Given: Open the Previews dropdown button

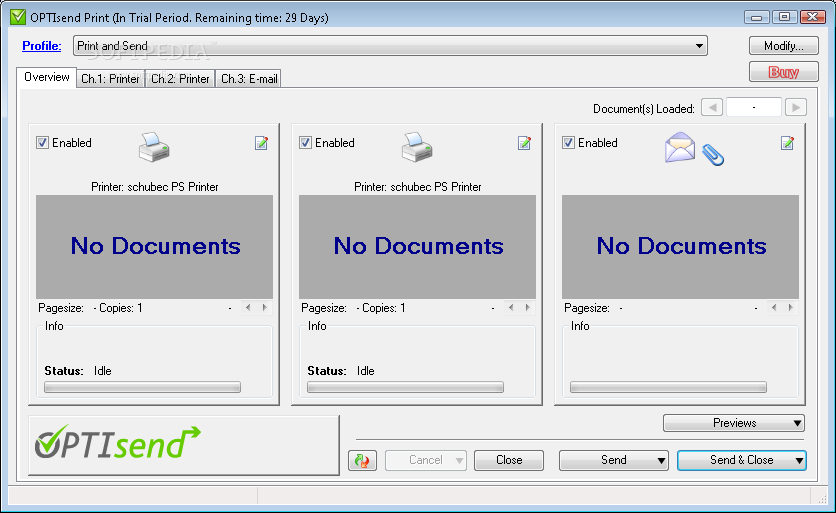Looking at the screenshot, I should tap(734, 423).
